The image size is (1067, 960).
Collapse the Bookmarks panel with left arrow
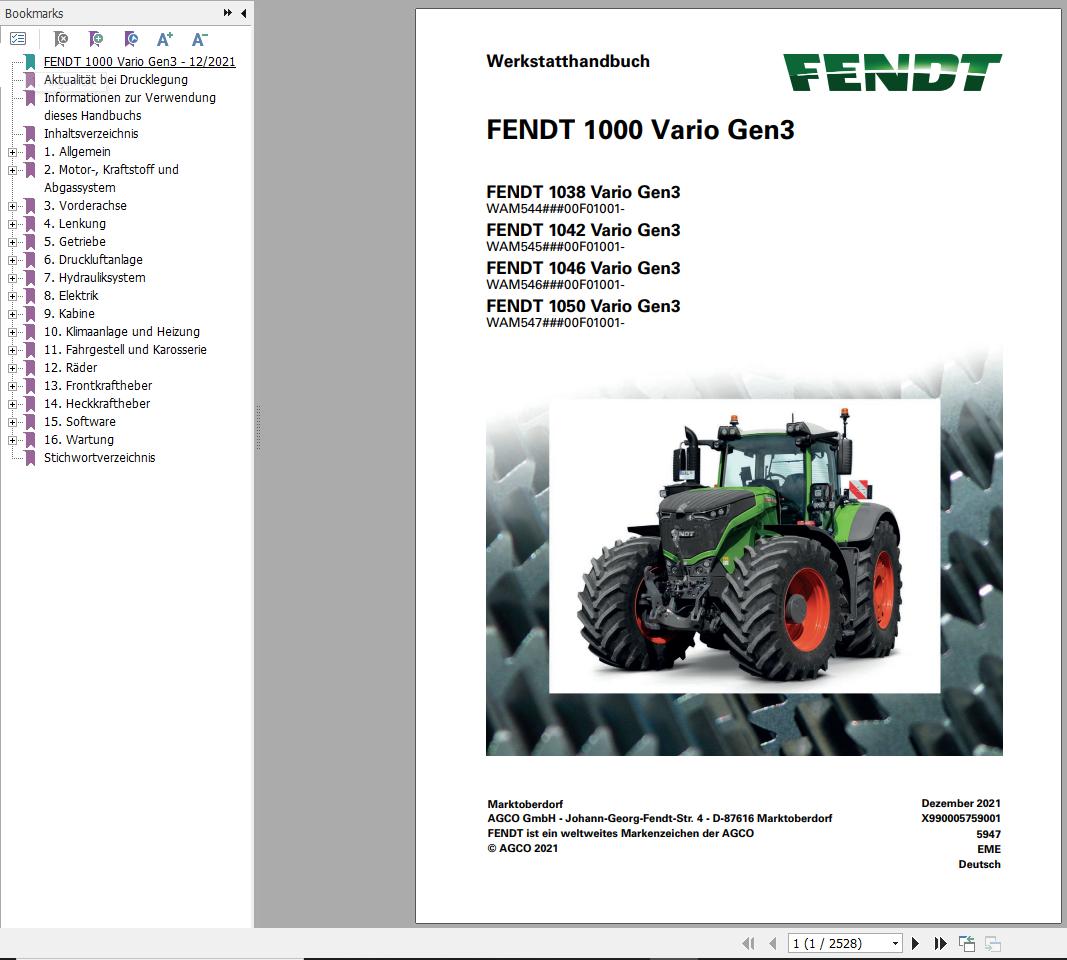click(x=244, y=13)
